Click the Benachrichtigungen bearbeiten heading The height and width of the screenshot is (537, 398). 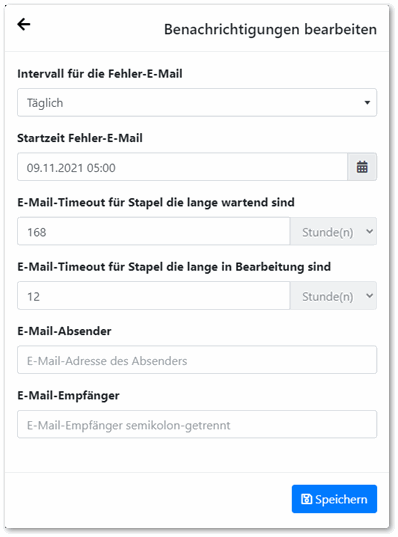tap(270, 29)
